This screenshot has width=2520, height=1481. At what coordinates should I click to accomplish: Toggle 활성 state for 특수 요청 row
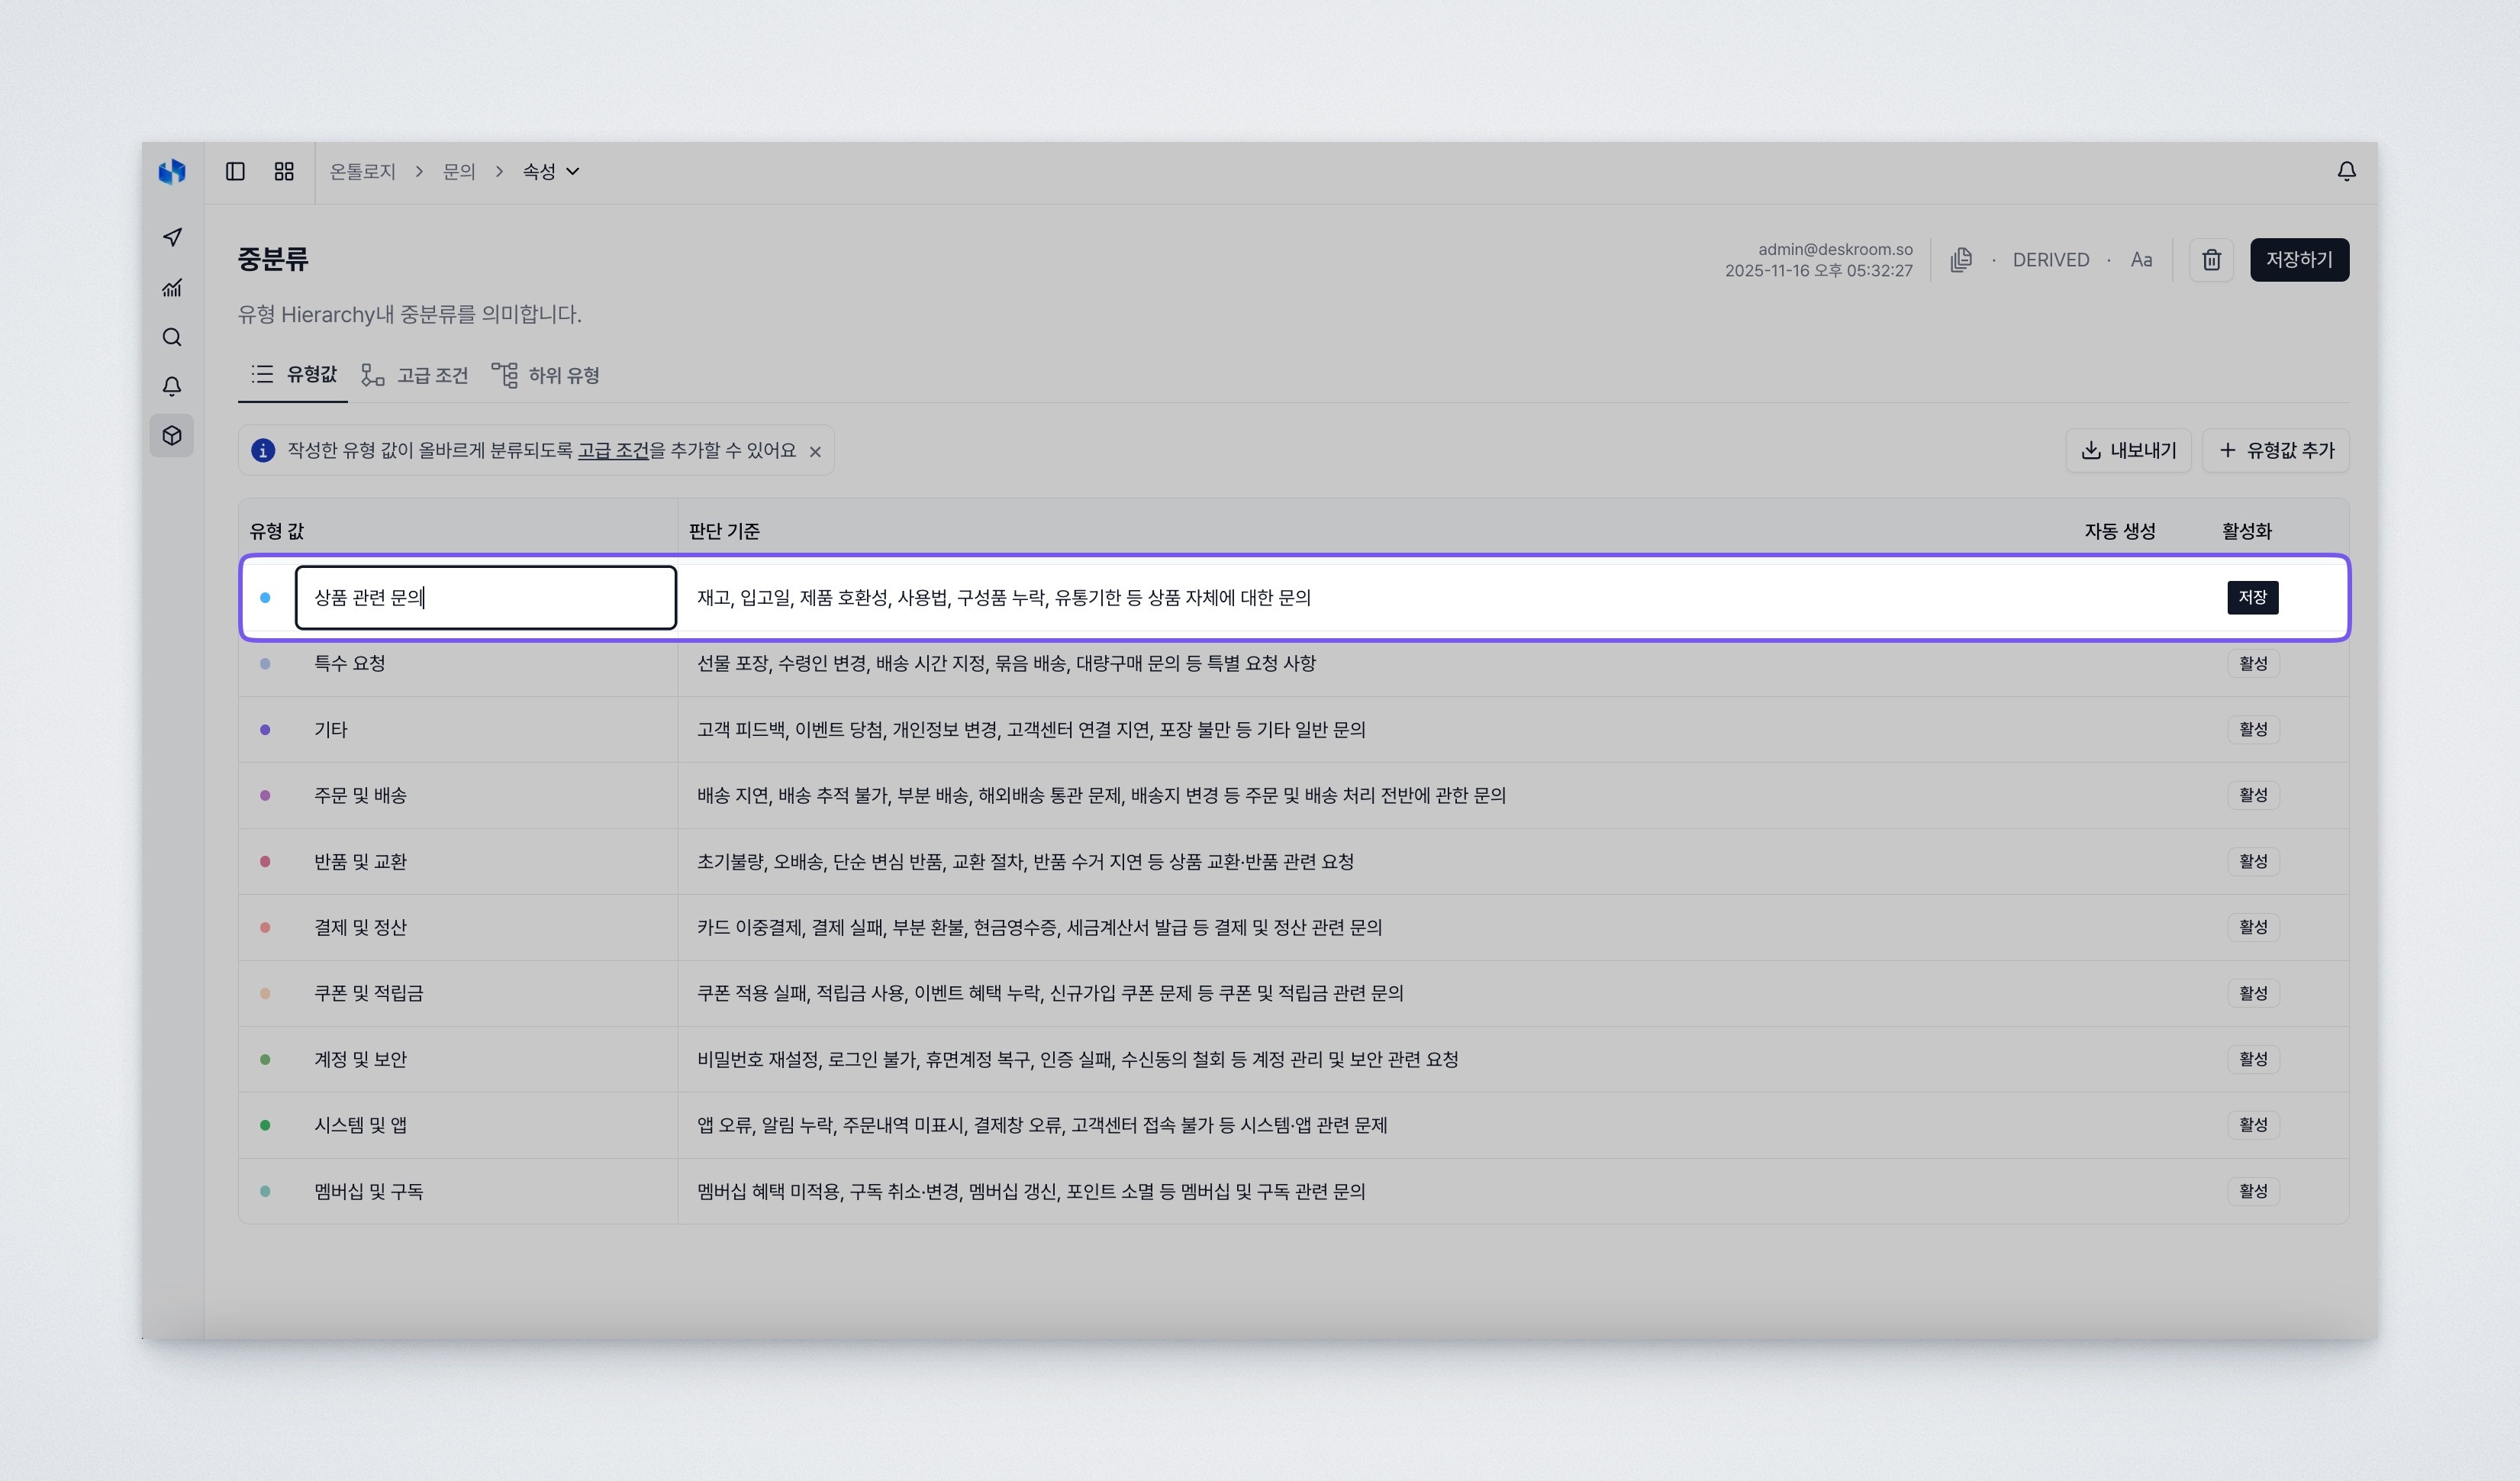coord(2252,663)
